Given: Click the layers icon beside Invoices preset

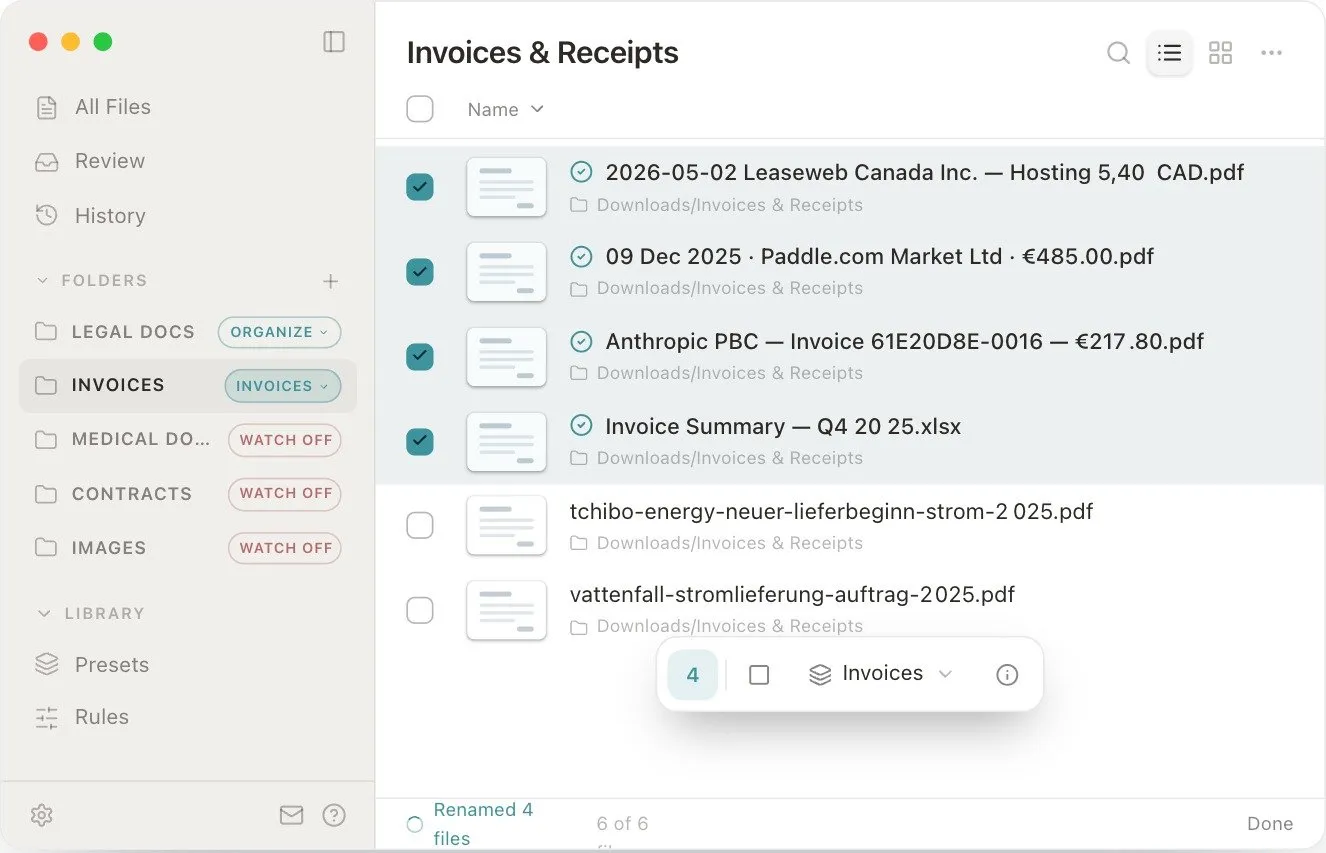Looking at the screenshot, I should click(820, 675).
